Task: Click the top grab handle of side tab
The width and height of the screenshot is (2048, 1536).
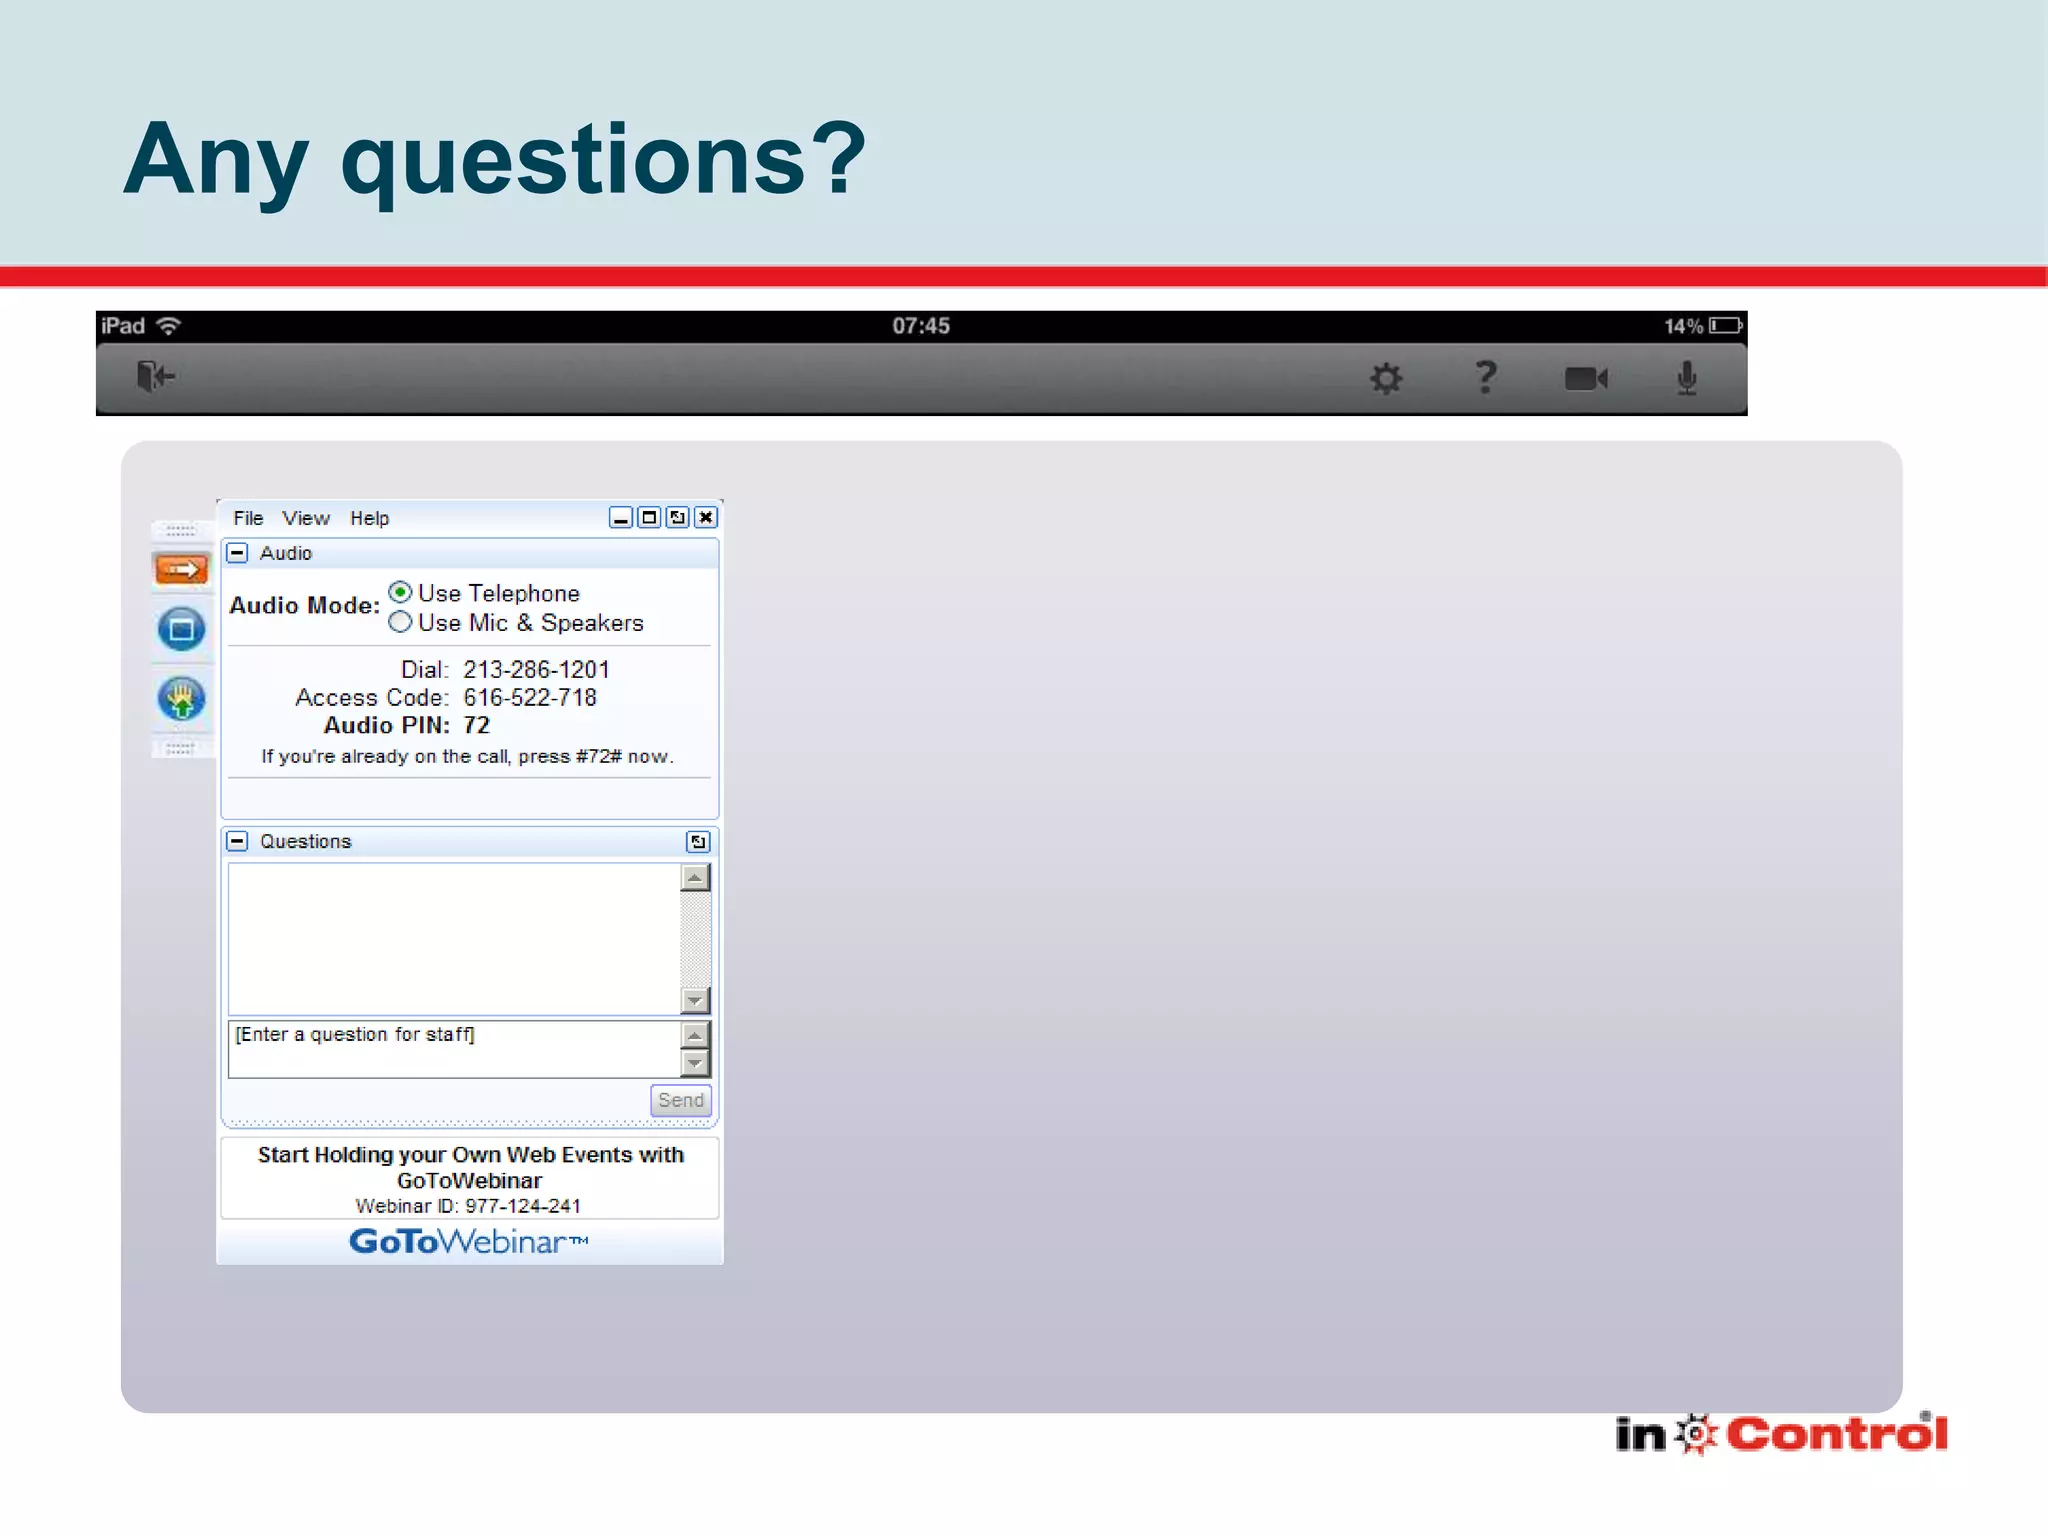Action: pyautogui.click(x=181, y=530)
